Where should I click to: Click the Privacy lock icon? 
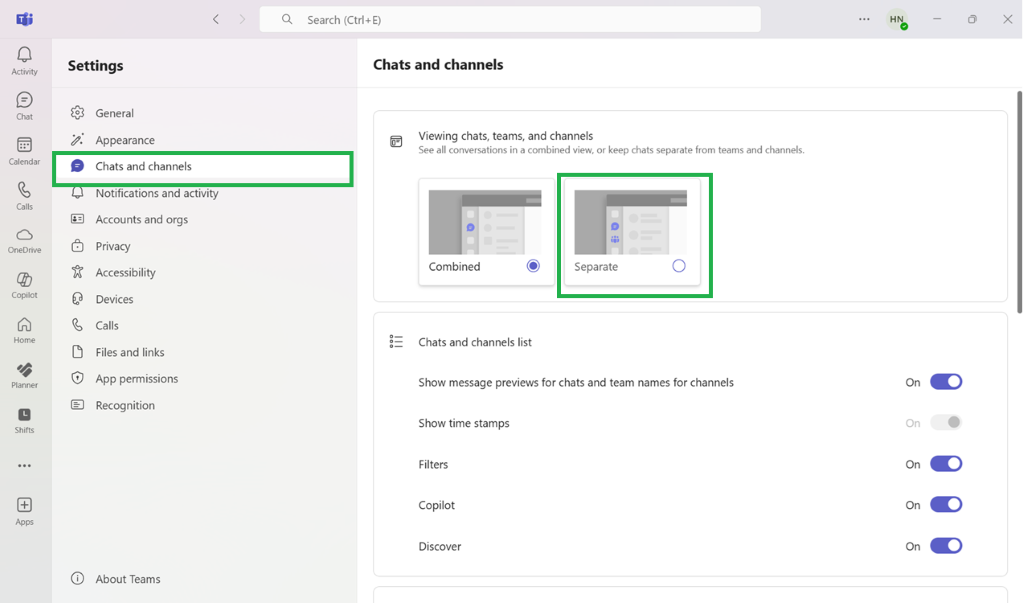tap(78, 246)
